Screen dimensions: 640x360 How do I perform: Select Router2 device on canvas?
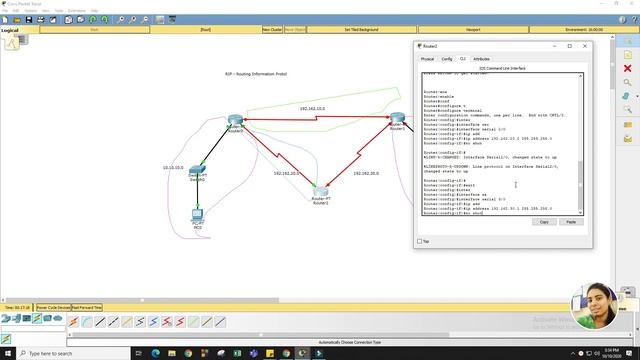[x=321, y=191]
